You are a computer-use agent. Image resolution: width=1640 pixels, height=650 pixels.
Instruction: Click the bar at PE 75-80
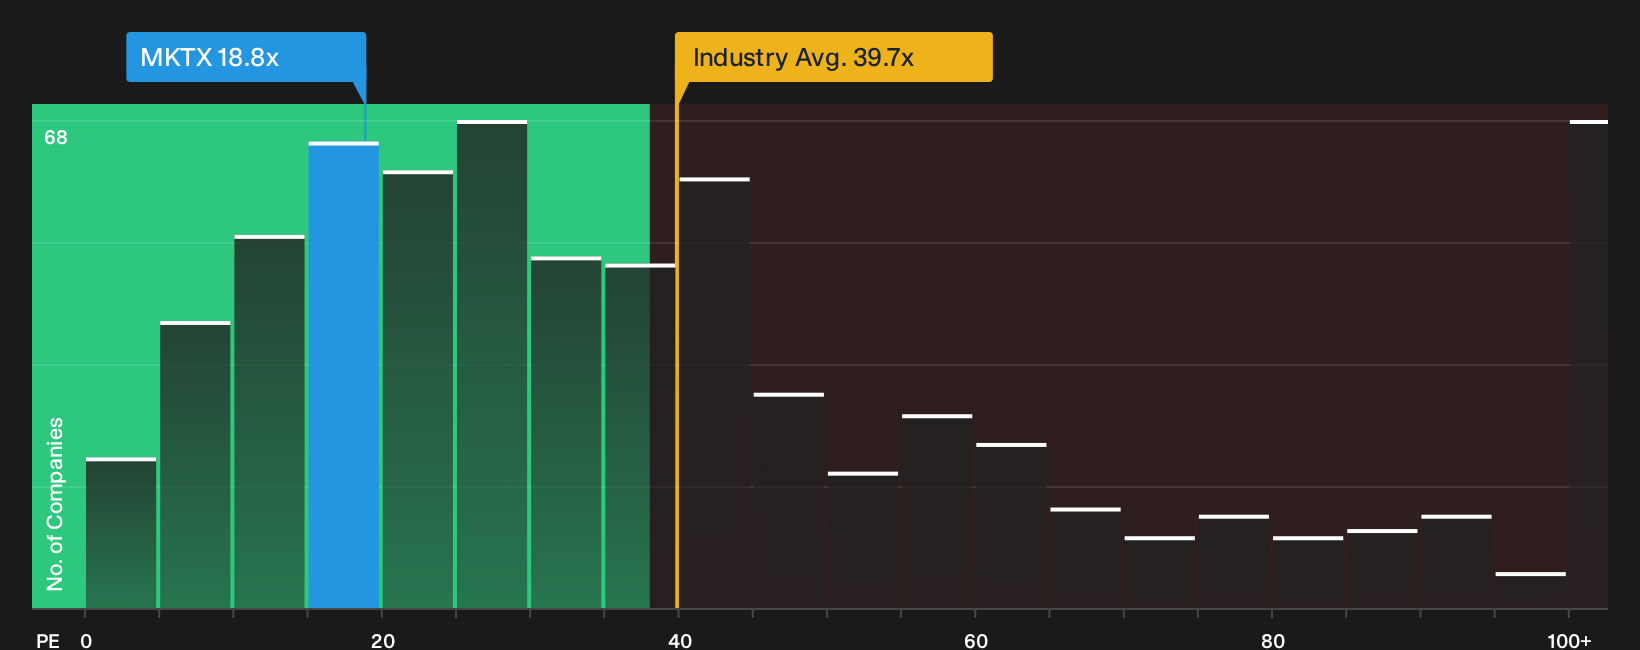point(1234,561)
